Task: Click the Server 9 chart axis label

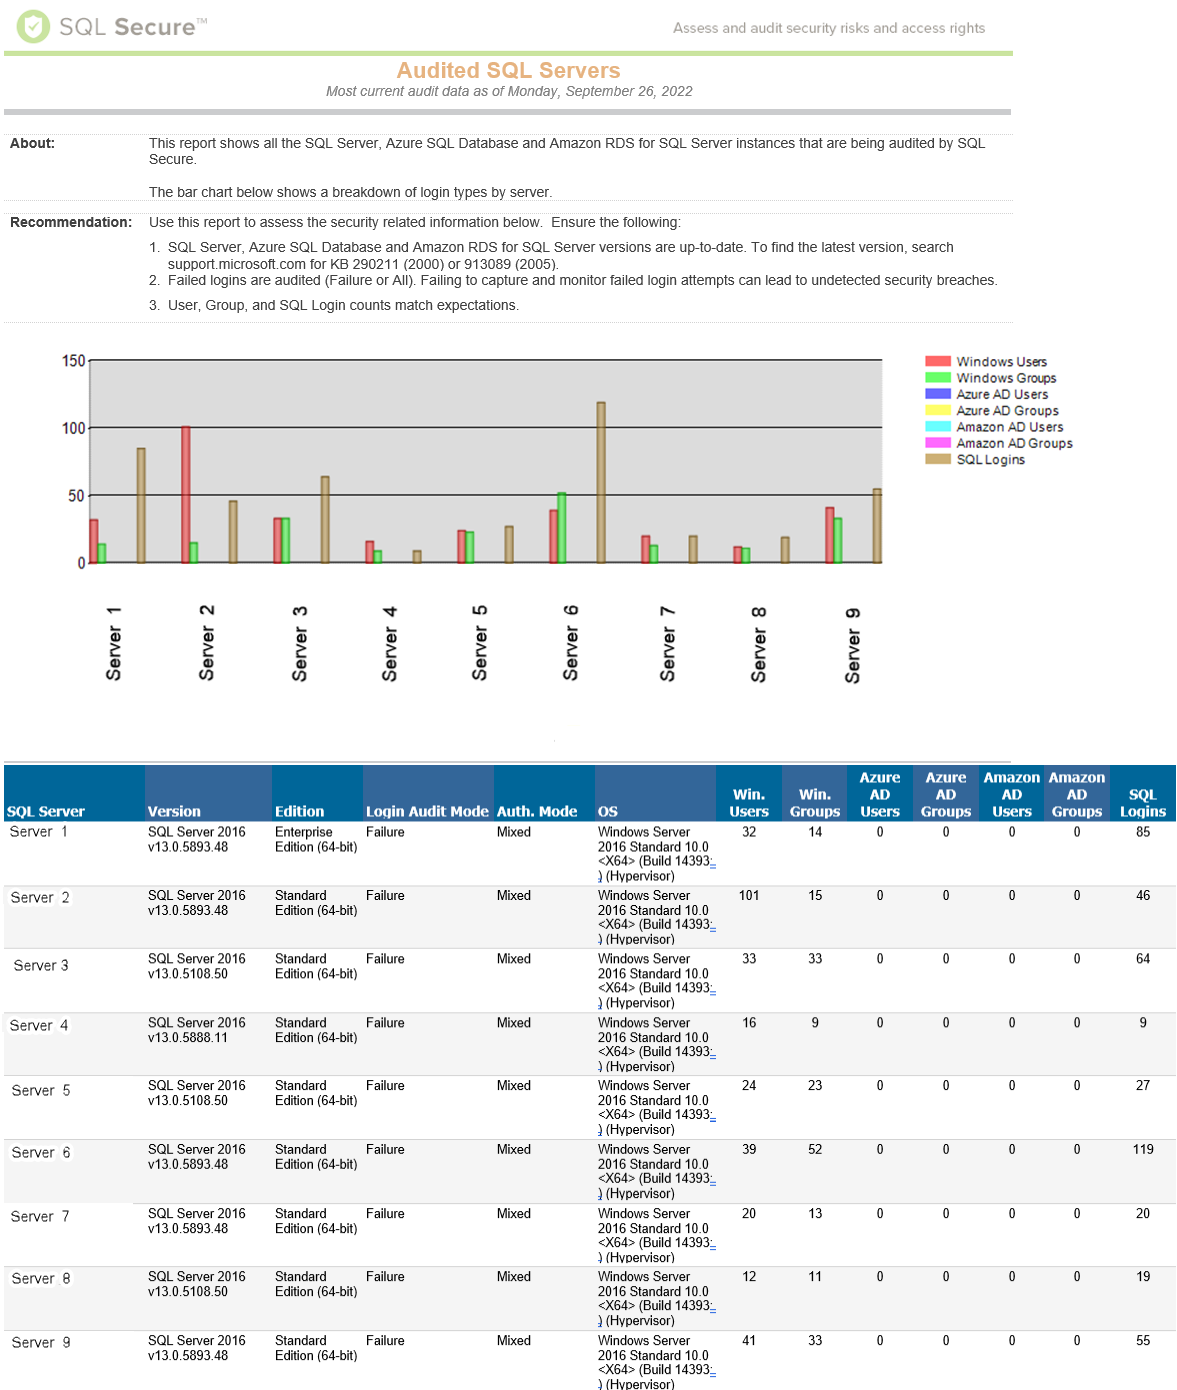Action: point(853,645)
